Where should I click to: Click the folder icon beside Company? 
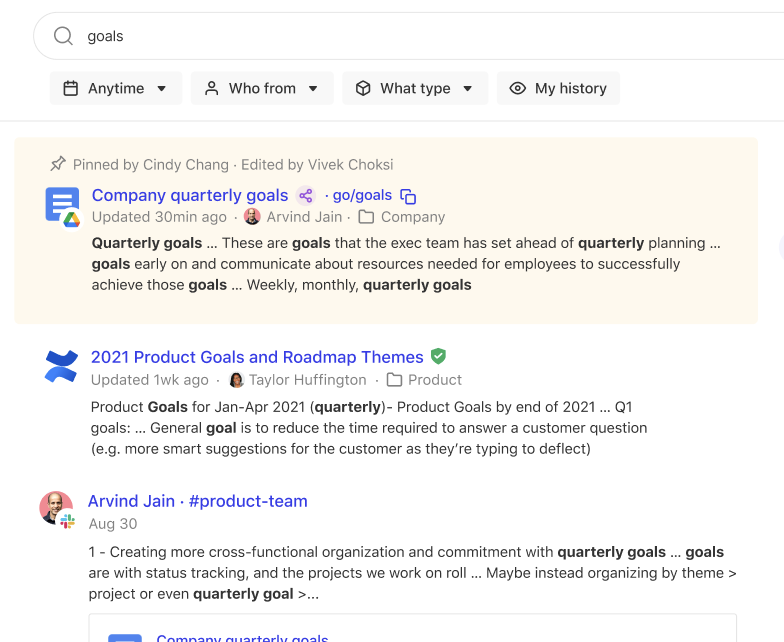coord(366,217)
